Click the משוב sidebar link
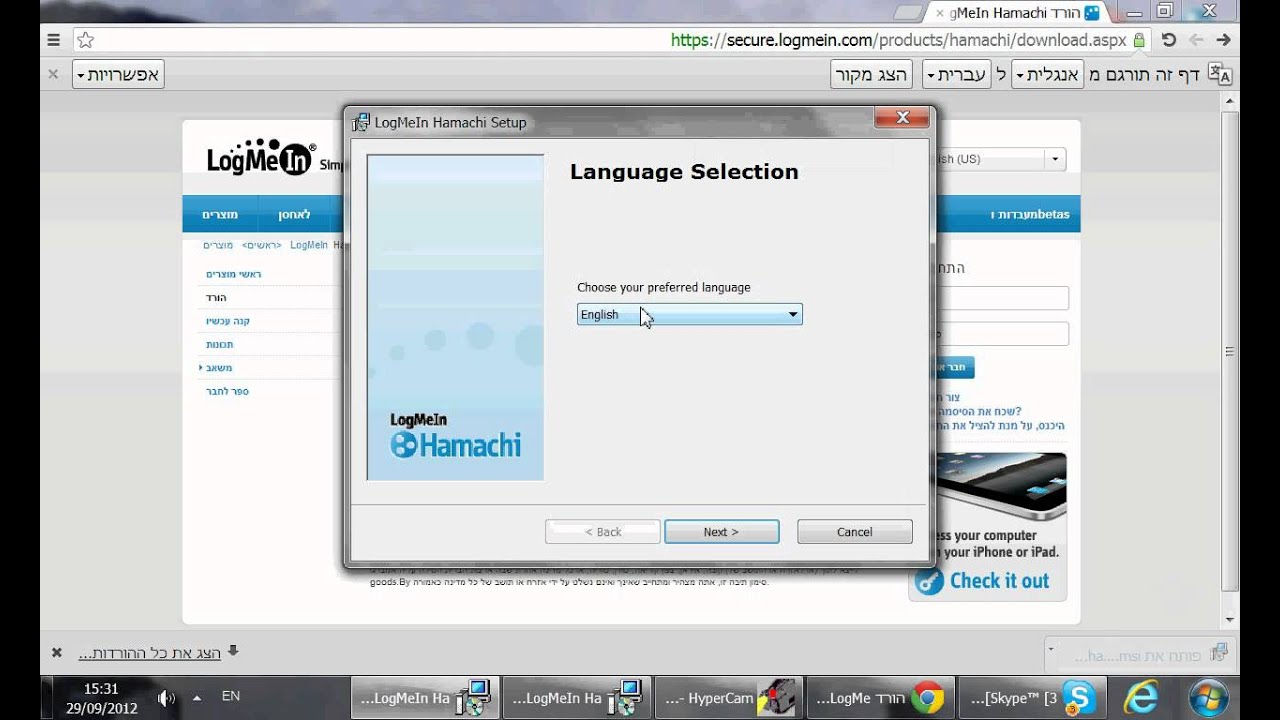The height and width of the screenshot is (720, 1280). tap(219, 368)
